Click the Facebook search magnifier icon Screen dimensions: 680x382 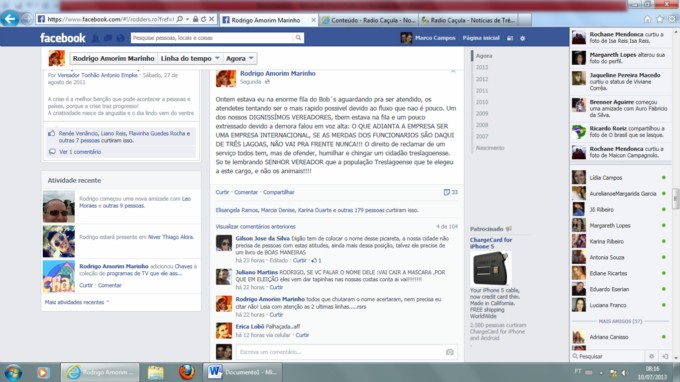(298, 38)
